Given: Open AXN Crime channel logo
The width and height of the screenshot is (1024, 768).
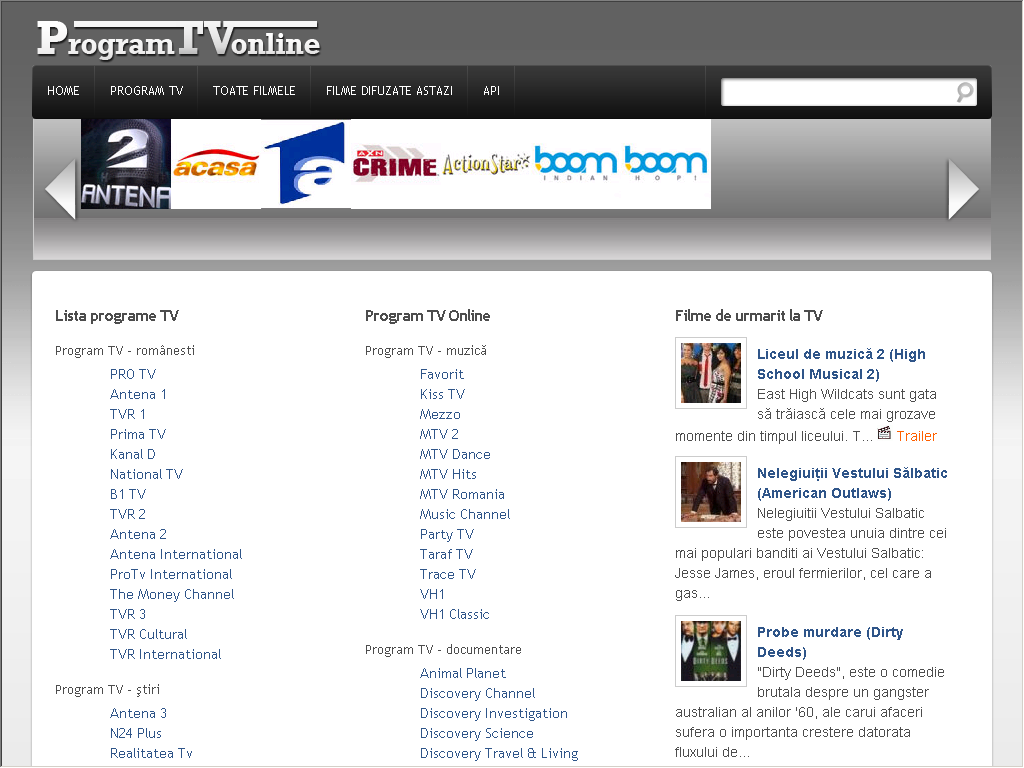Looking at the screenshot, I should [395, 164].
